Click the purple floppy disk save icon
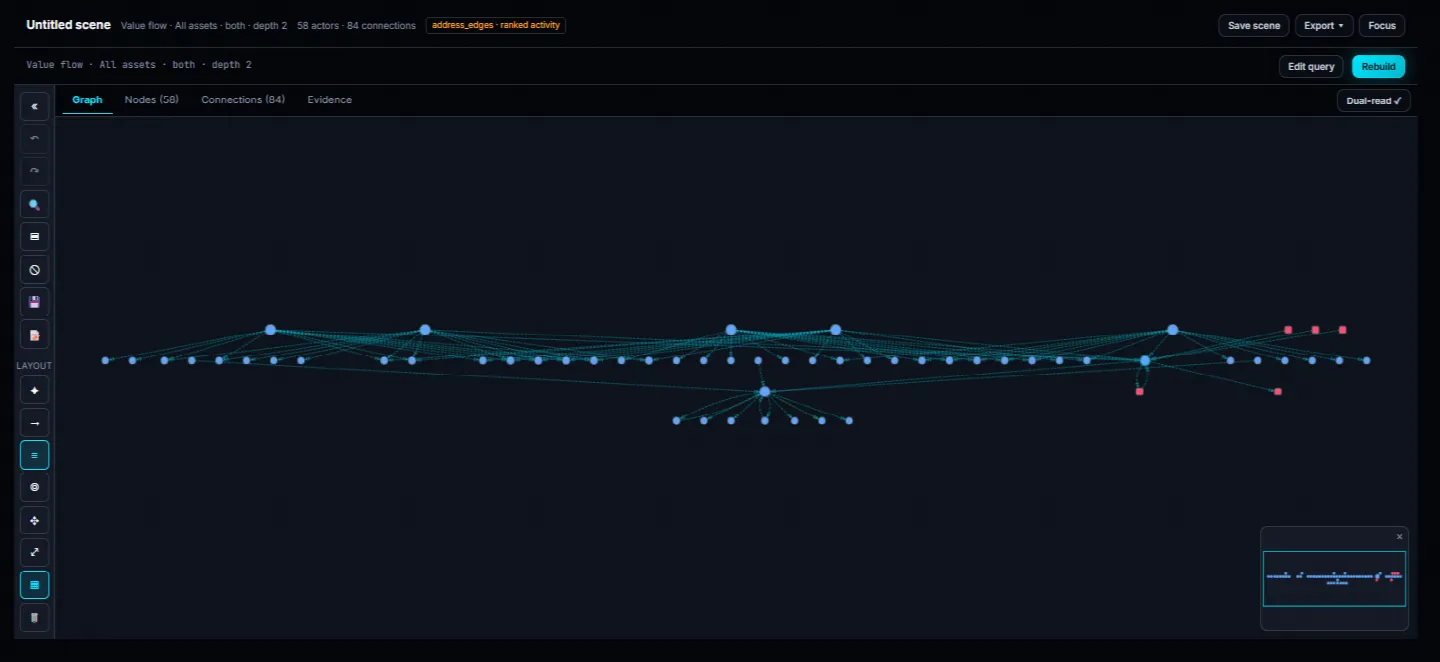The image size is (1440, 662). click(x=34, y=302)
